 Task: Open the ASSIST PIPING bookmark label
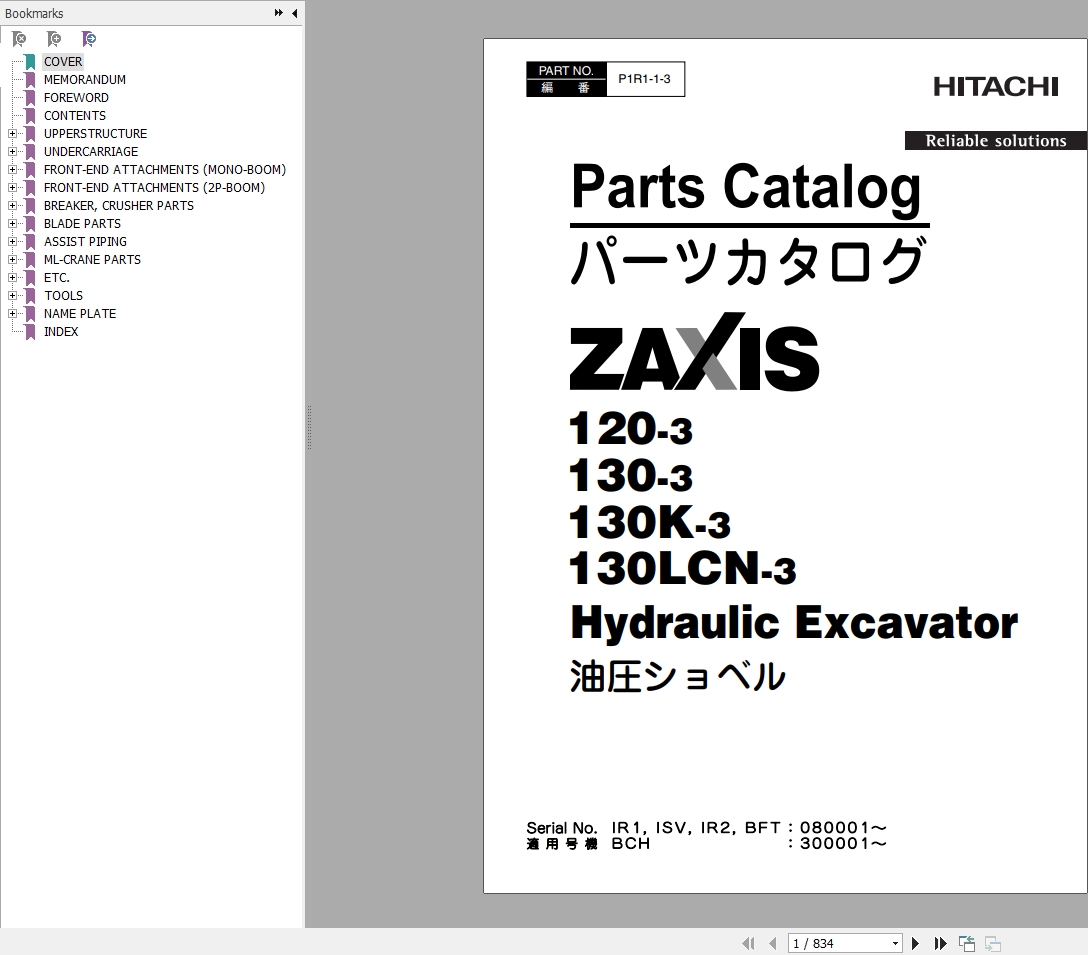pos(85,242)
